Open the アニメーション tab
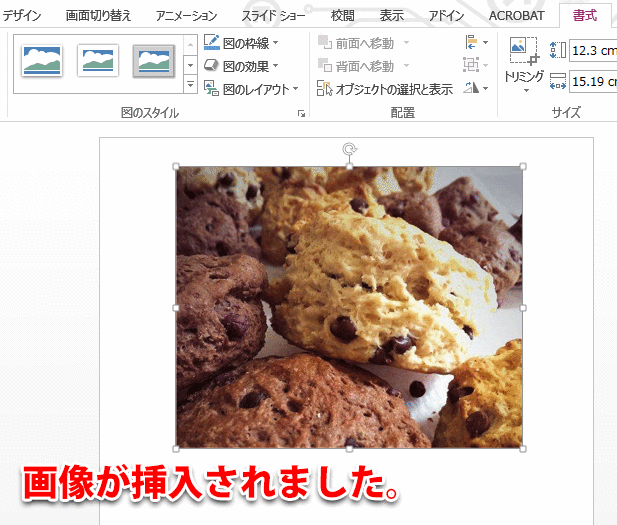 [x=187, y=16]
